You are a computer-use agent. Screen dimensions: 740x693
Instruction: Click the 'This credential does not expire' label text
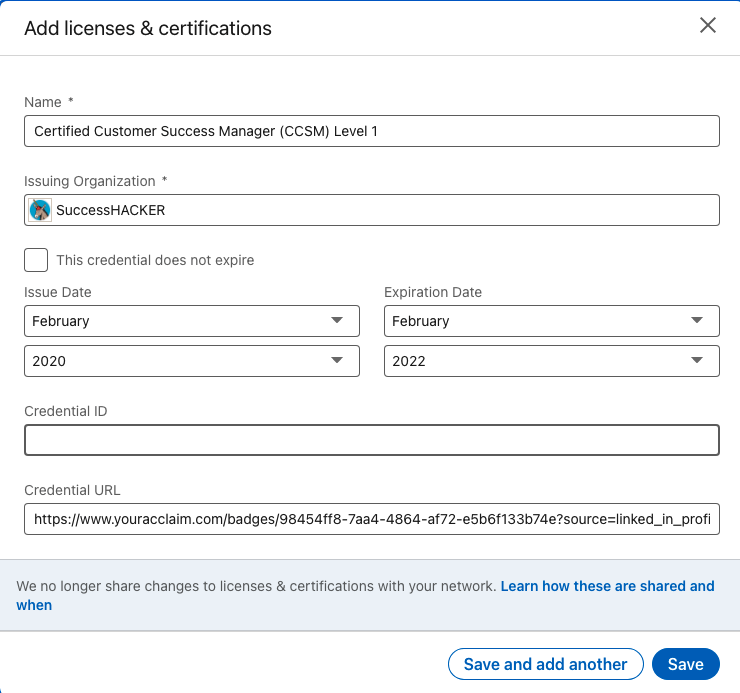(x=155, y=260)
